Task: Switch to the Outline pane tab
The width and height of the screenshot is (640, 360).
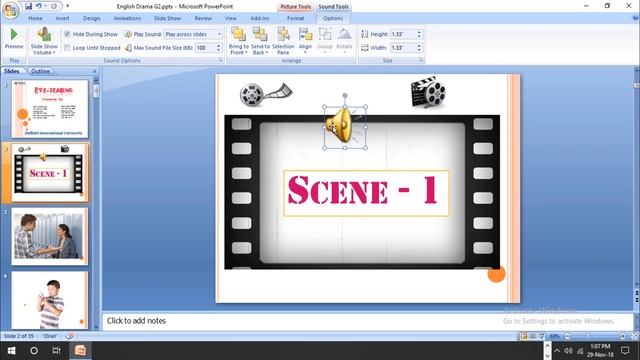Action: (x=40, y=71)
